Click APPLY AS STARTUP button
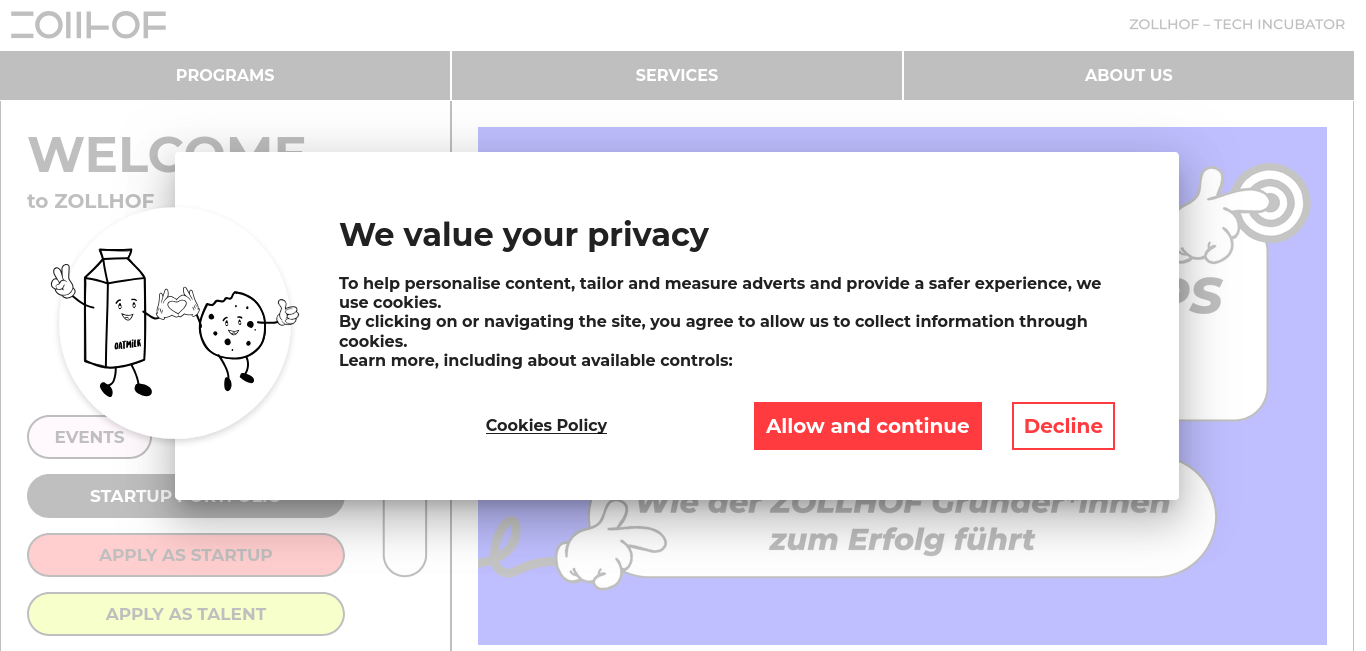The height and width of the screenshot is (651, 1366). pos(186,555)
